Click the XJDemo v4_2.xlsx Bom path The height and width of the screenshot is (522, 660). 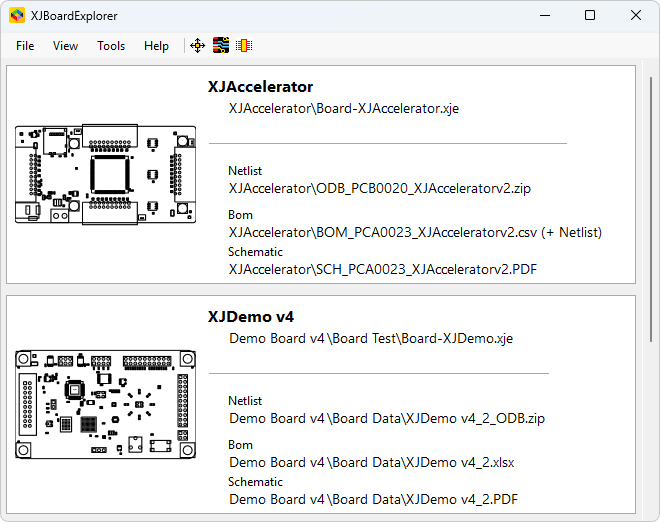point(371,462)
